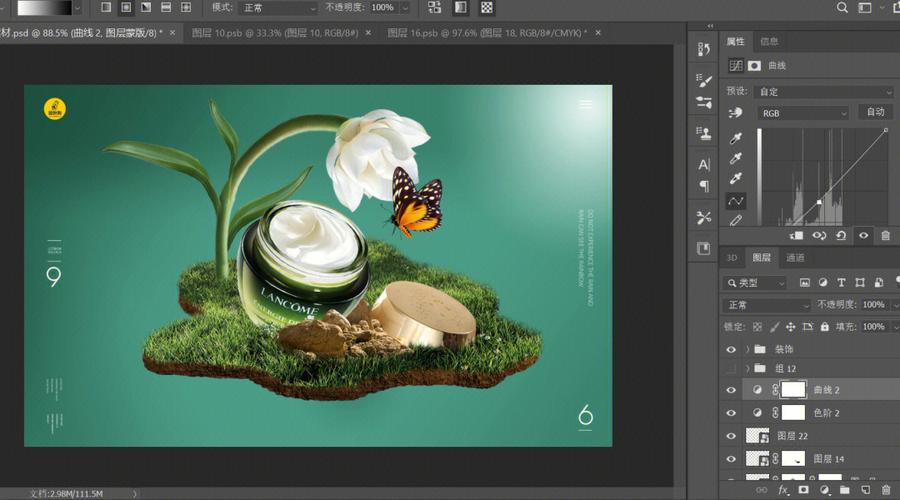Close the 图层 10.psb document tab
The width and height of the screenshot is (900, 500).
(x=368, y=33)
